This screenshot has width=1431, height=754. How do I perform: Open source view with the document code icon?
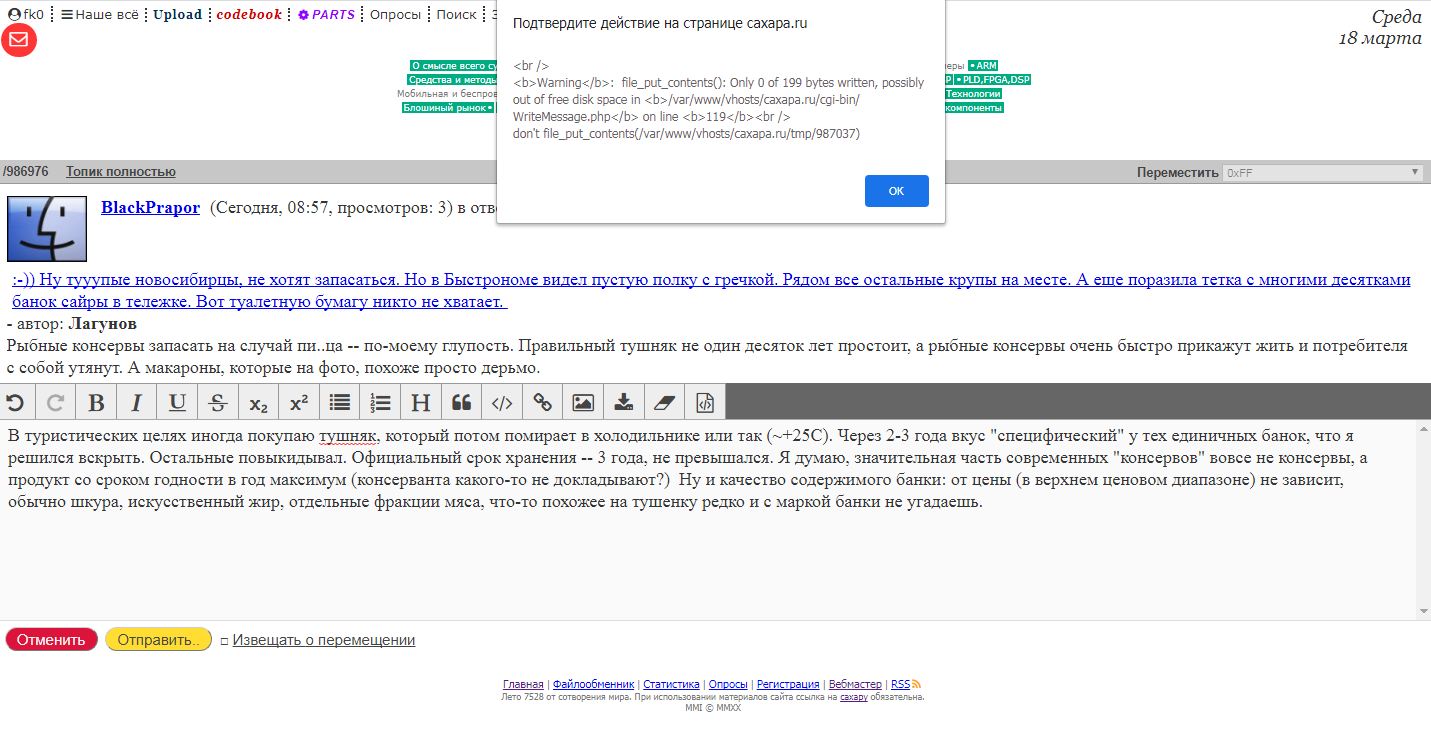[x=705, y=402]
